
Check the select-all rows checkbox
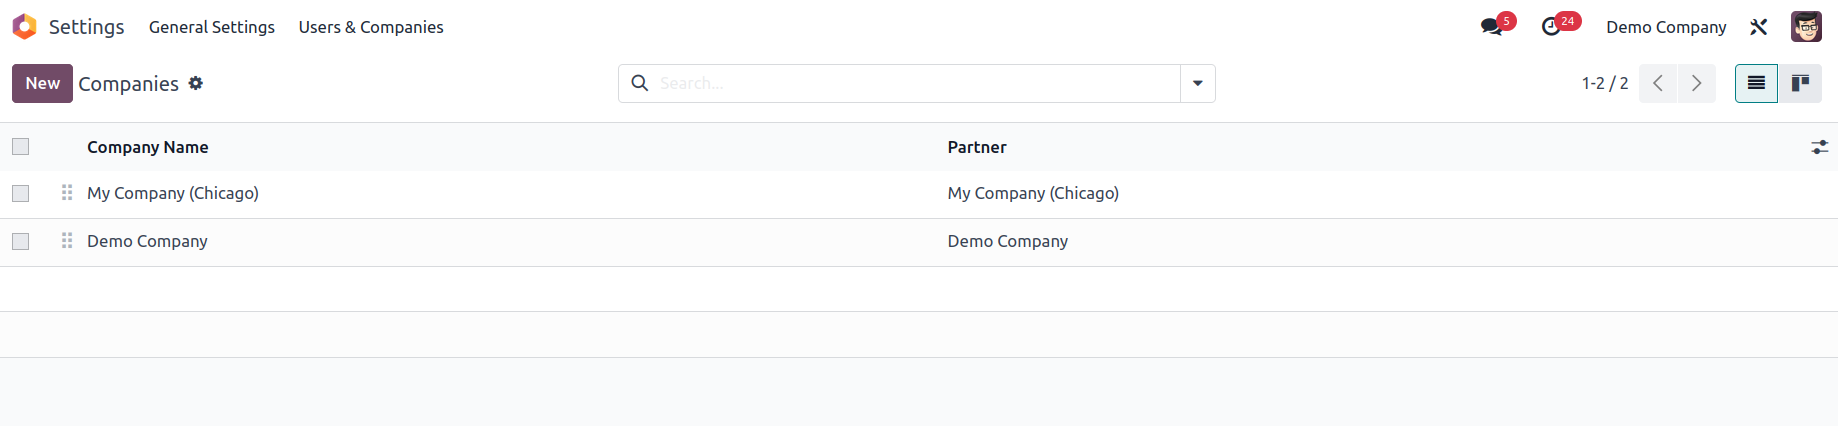click(21, 147)
